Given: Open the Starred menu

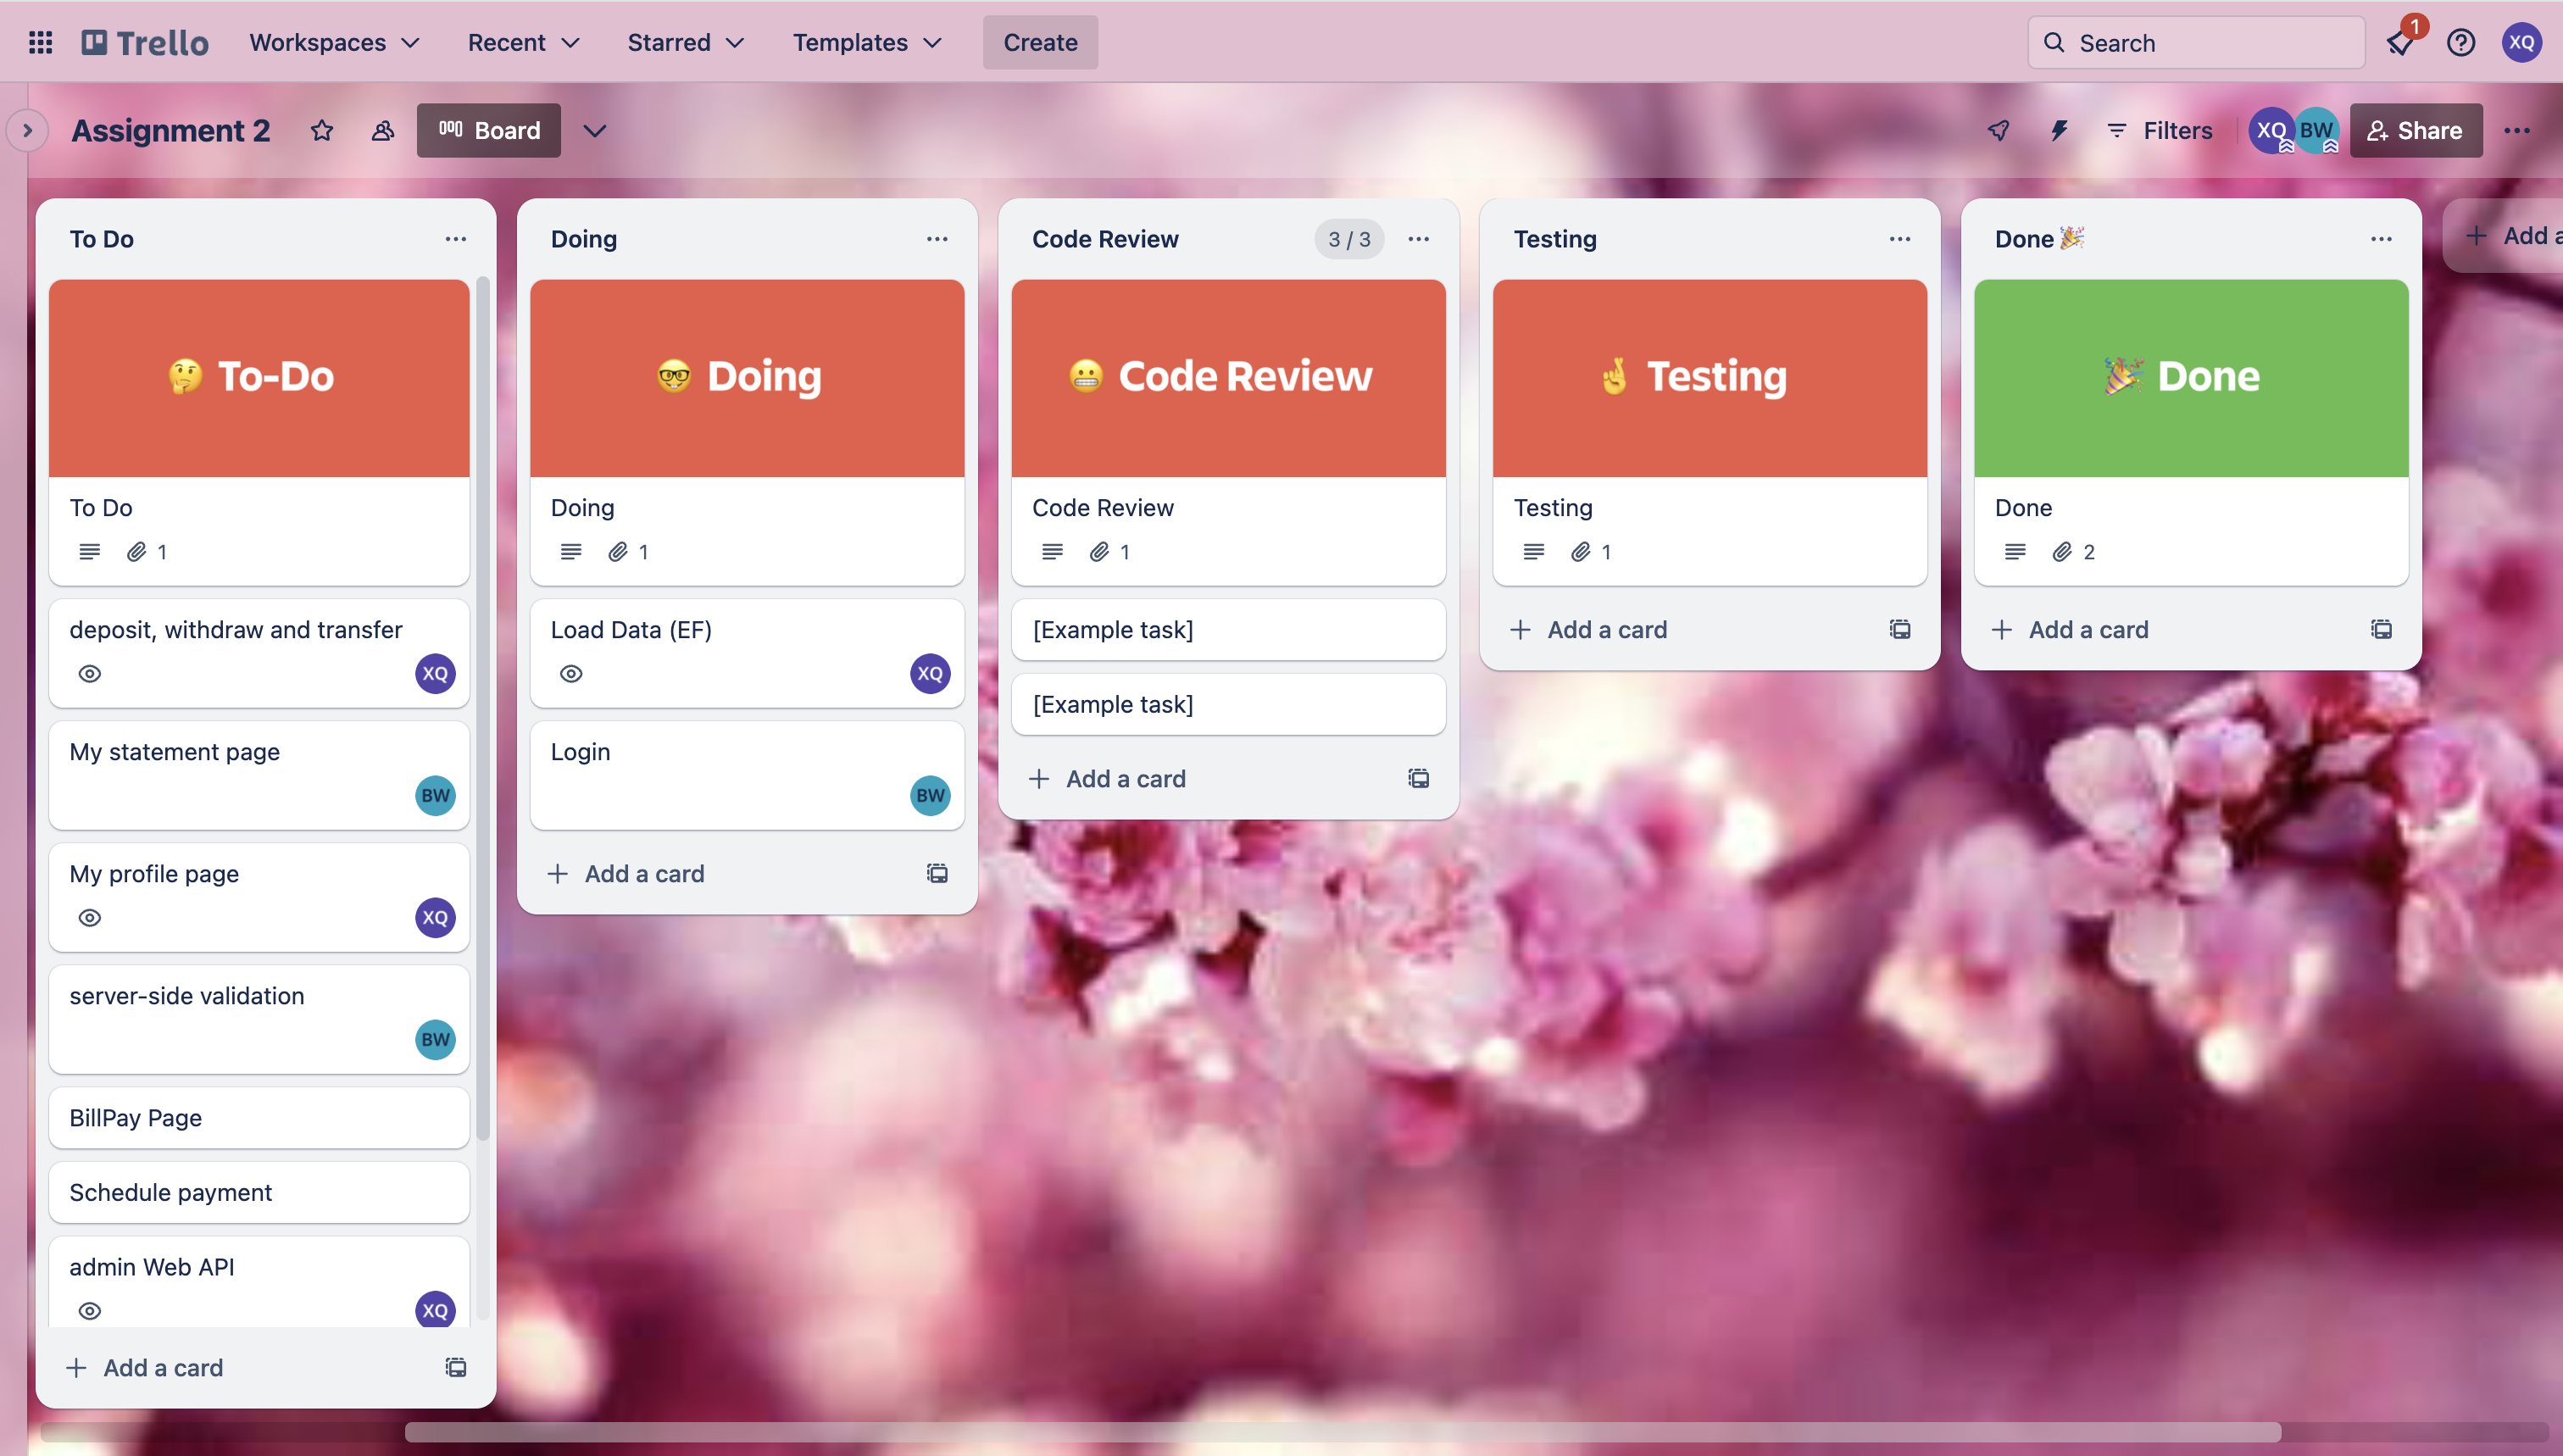Looking at the screenshot, I should pyautogui.click(x=685, y=42).
